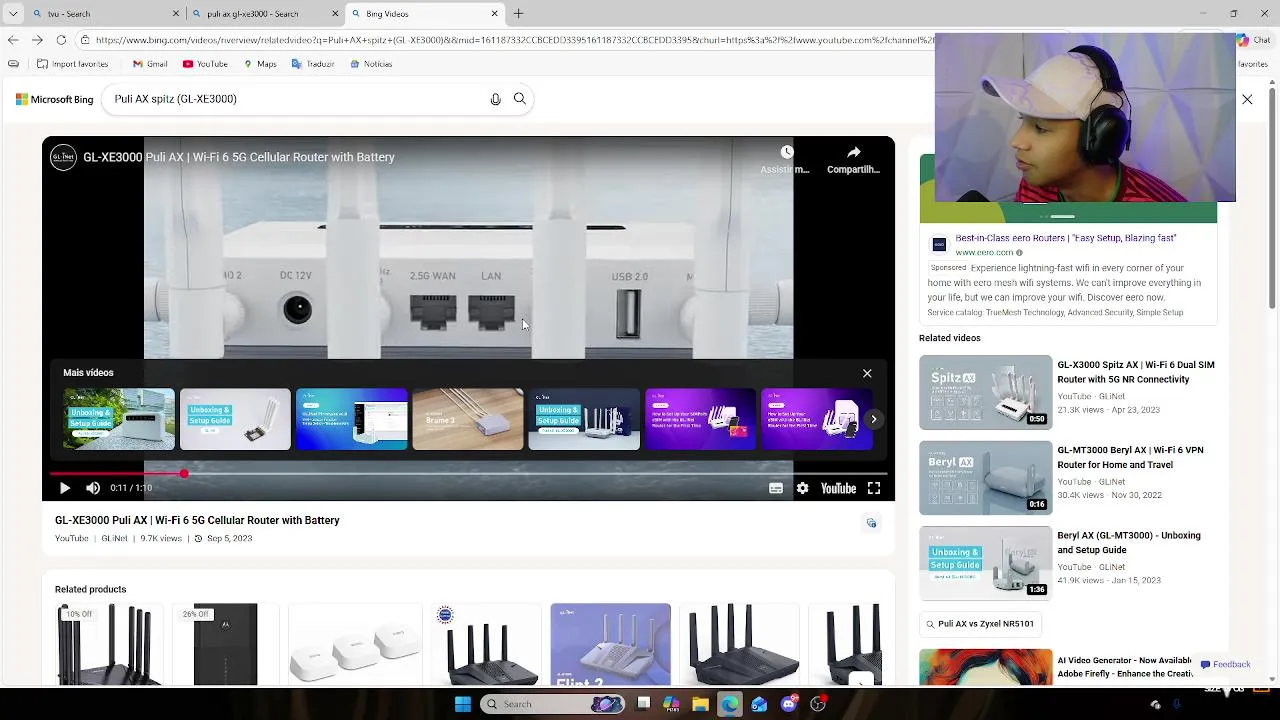Select the Bing Videos tab
Viewport: 1280px width, 720px height.
pos(423,14)
